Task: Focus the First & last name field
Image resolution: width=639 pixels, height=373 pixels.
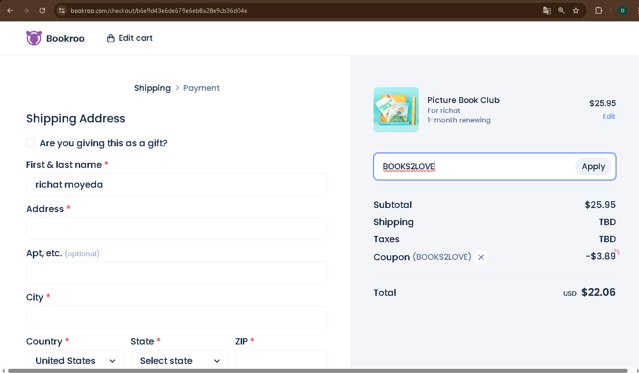Action: point(177,185)
